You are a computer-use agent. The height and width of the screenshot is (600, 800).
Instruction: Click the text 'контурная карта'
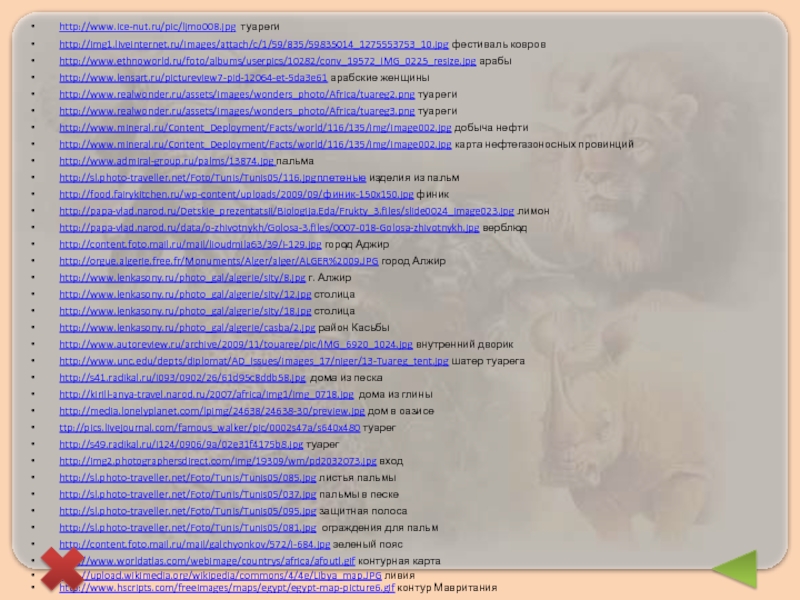[399, 561]
